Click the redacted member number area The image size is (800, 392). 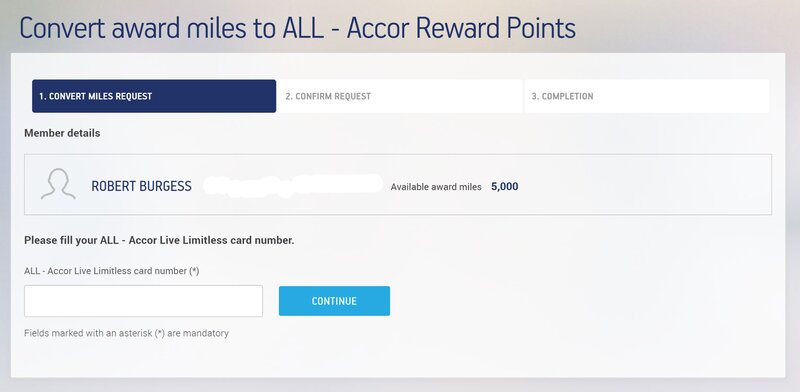(292, 185)
